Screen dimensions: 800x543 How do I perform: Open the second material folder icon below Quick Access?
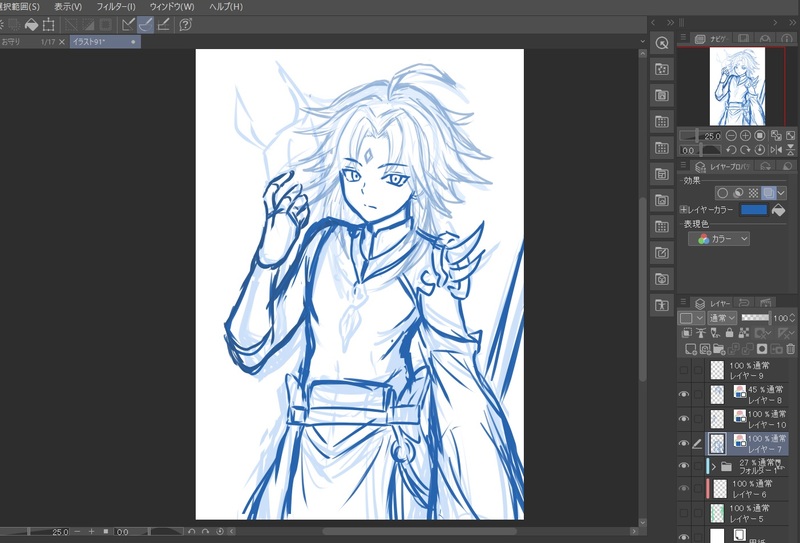[x=662, y=95]
